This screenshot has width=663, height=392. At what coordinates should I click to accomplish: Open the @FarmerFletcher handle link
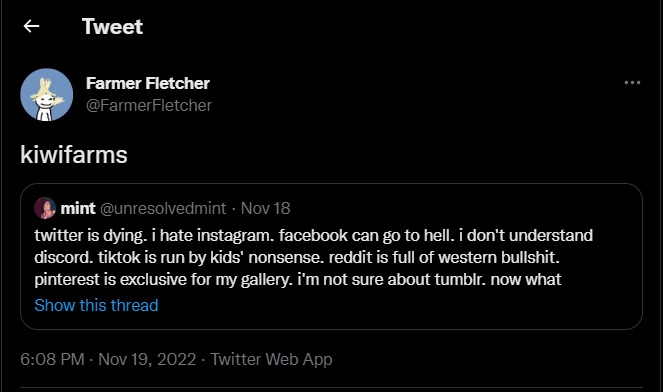[149, 105]
